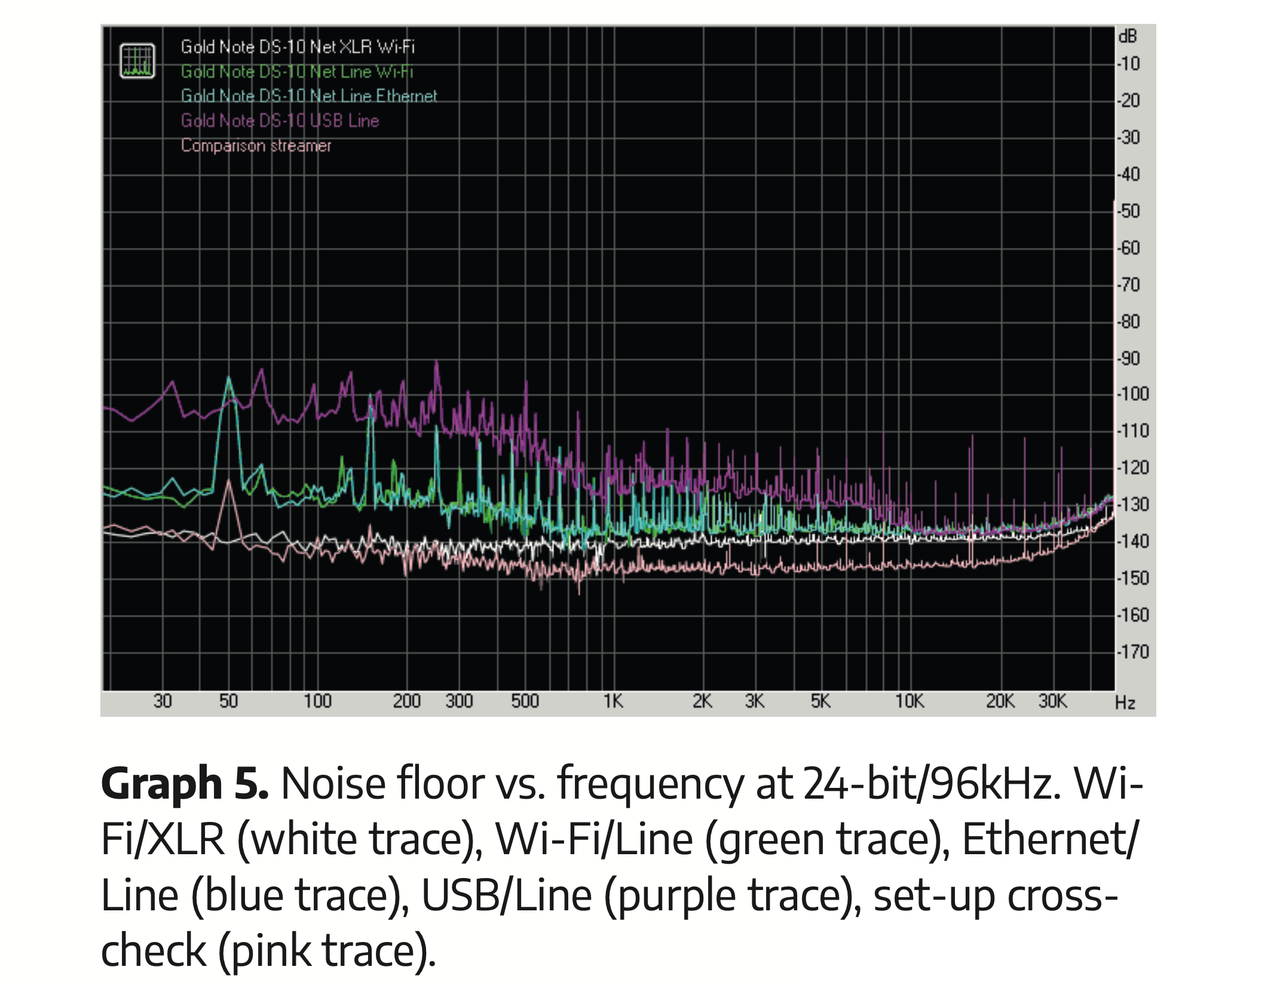
Task: Click the 30K frequency axis label
Action: [x=1052, y=701]
